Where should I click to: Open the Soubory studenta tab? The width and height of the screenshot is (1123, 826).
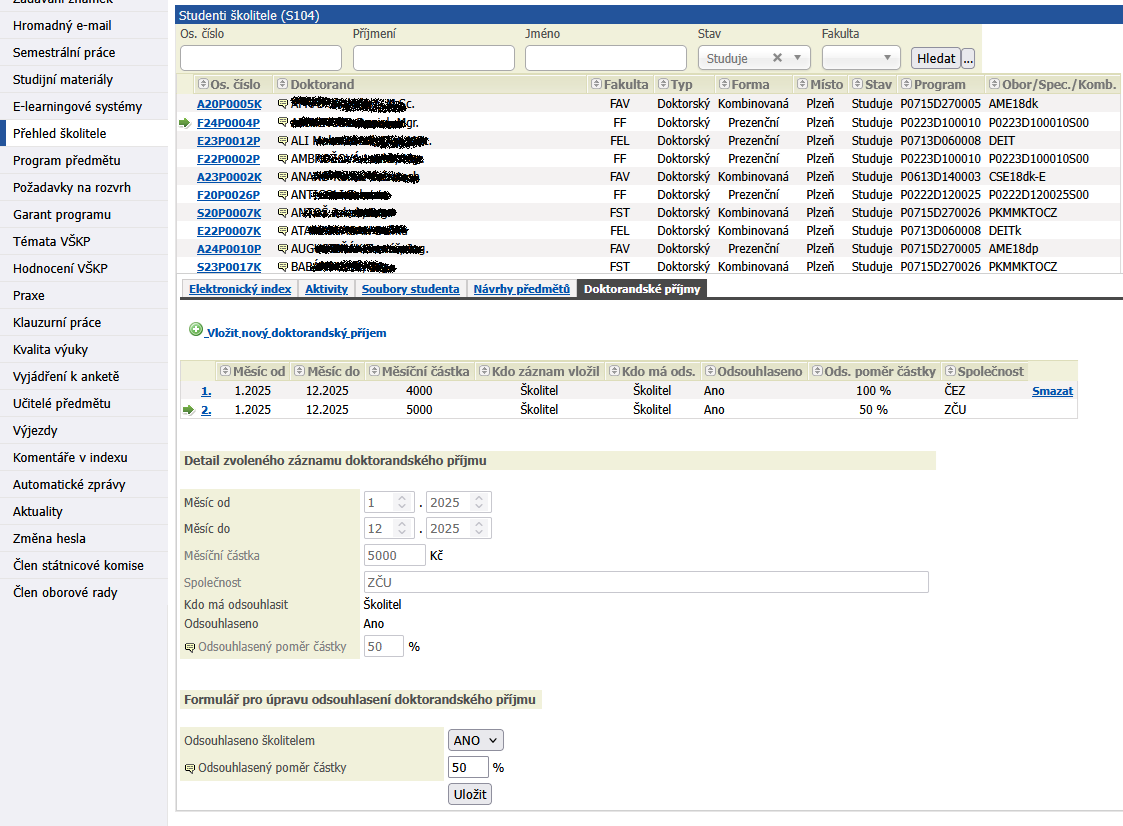pyautogui.click(x=410, y=289)
